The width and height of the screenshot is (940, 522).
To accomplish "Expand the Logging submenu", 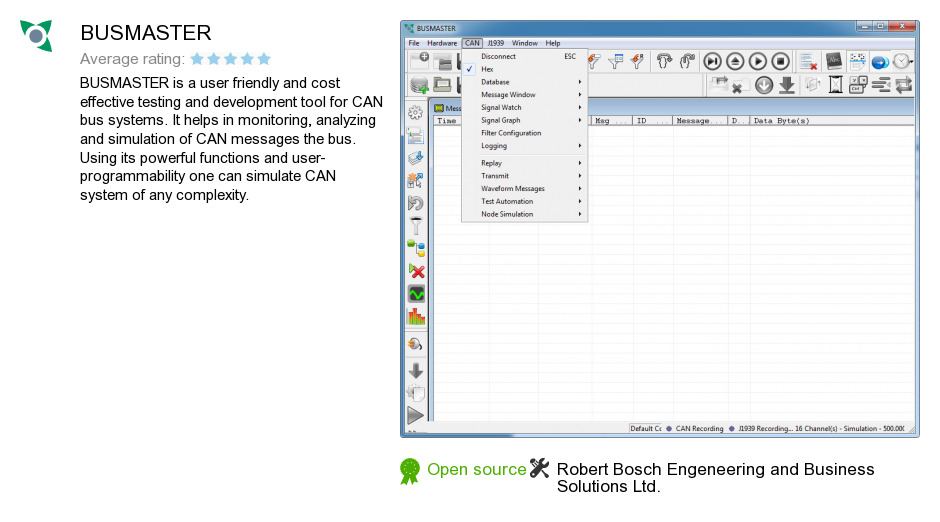I will (524, 146).
